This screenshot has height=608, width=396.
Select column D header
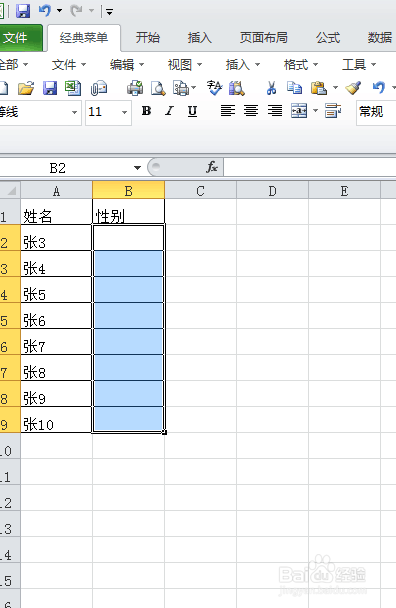(273, 191)
